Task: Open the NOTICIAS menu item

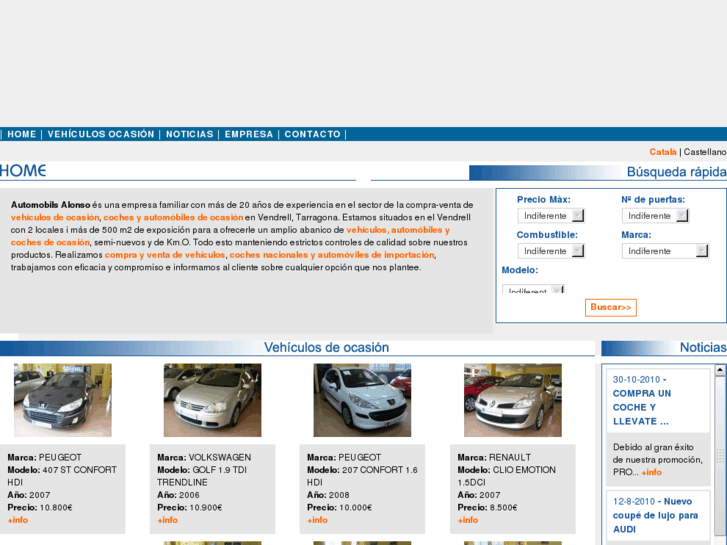Action: (190, 134)
